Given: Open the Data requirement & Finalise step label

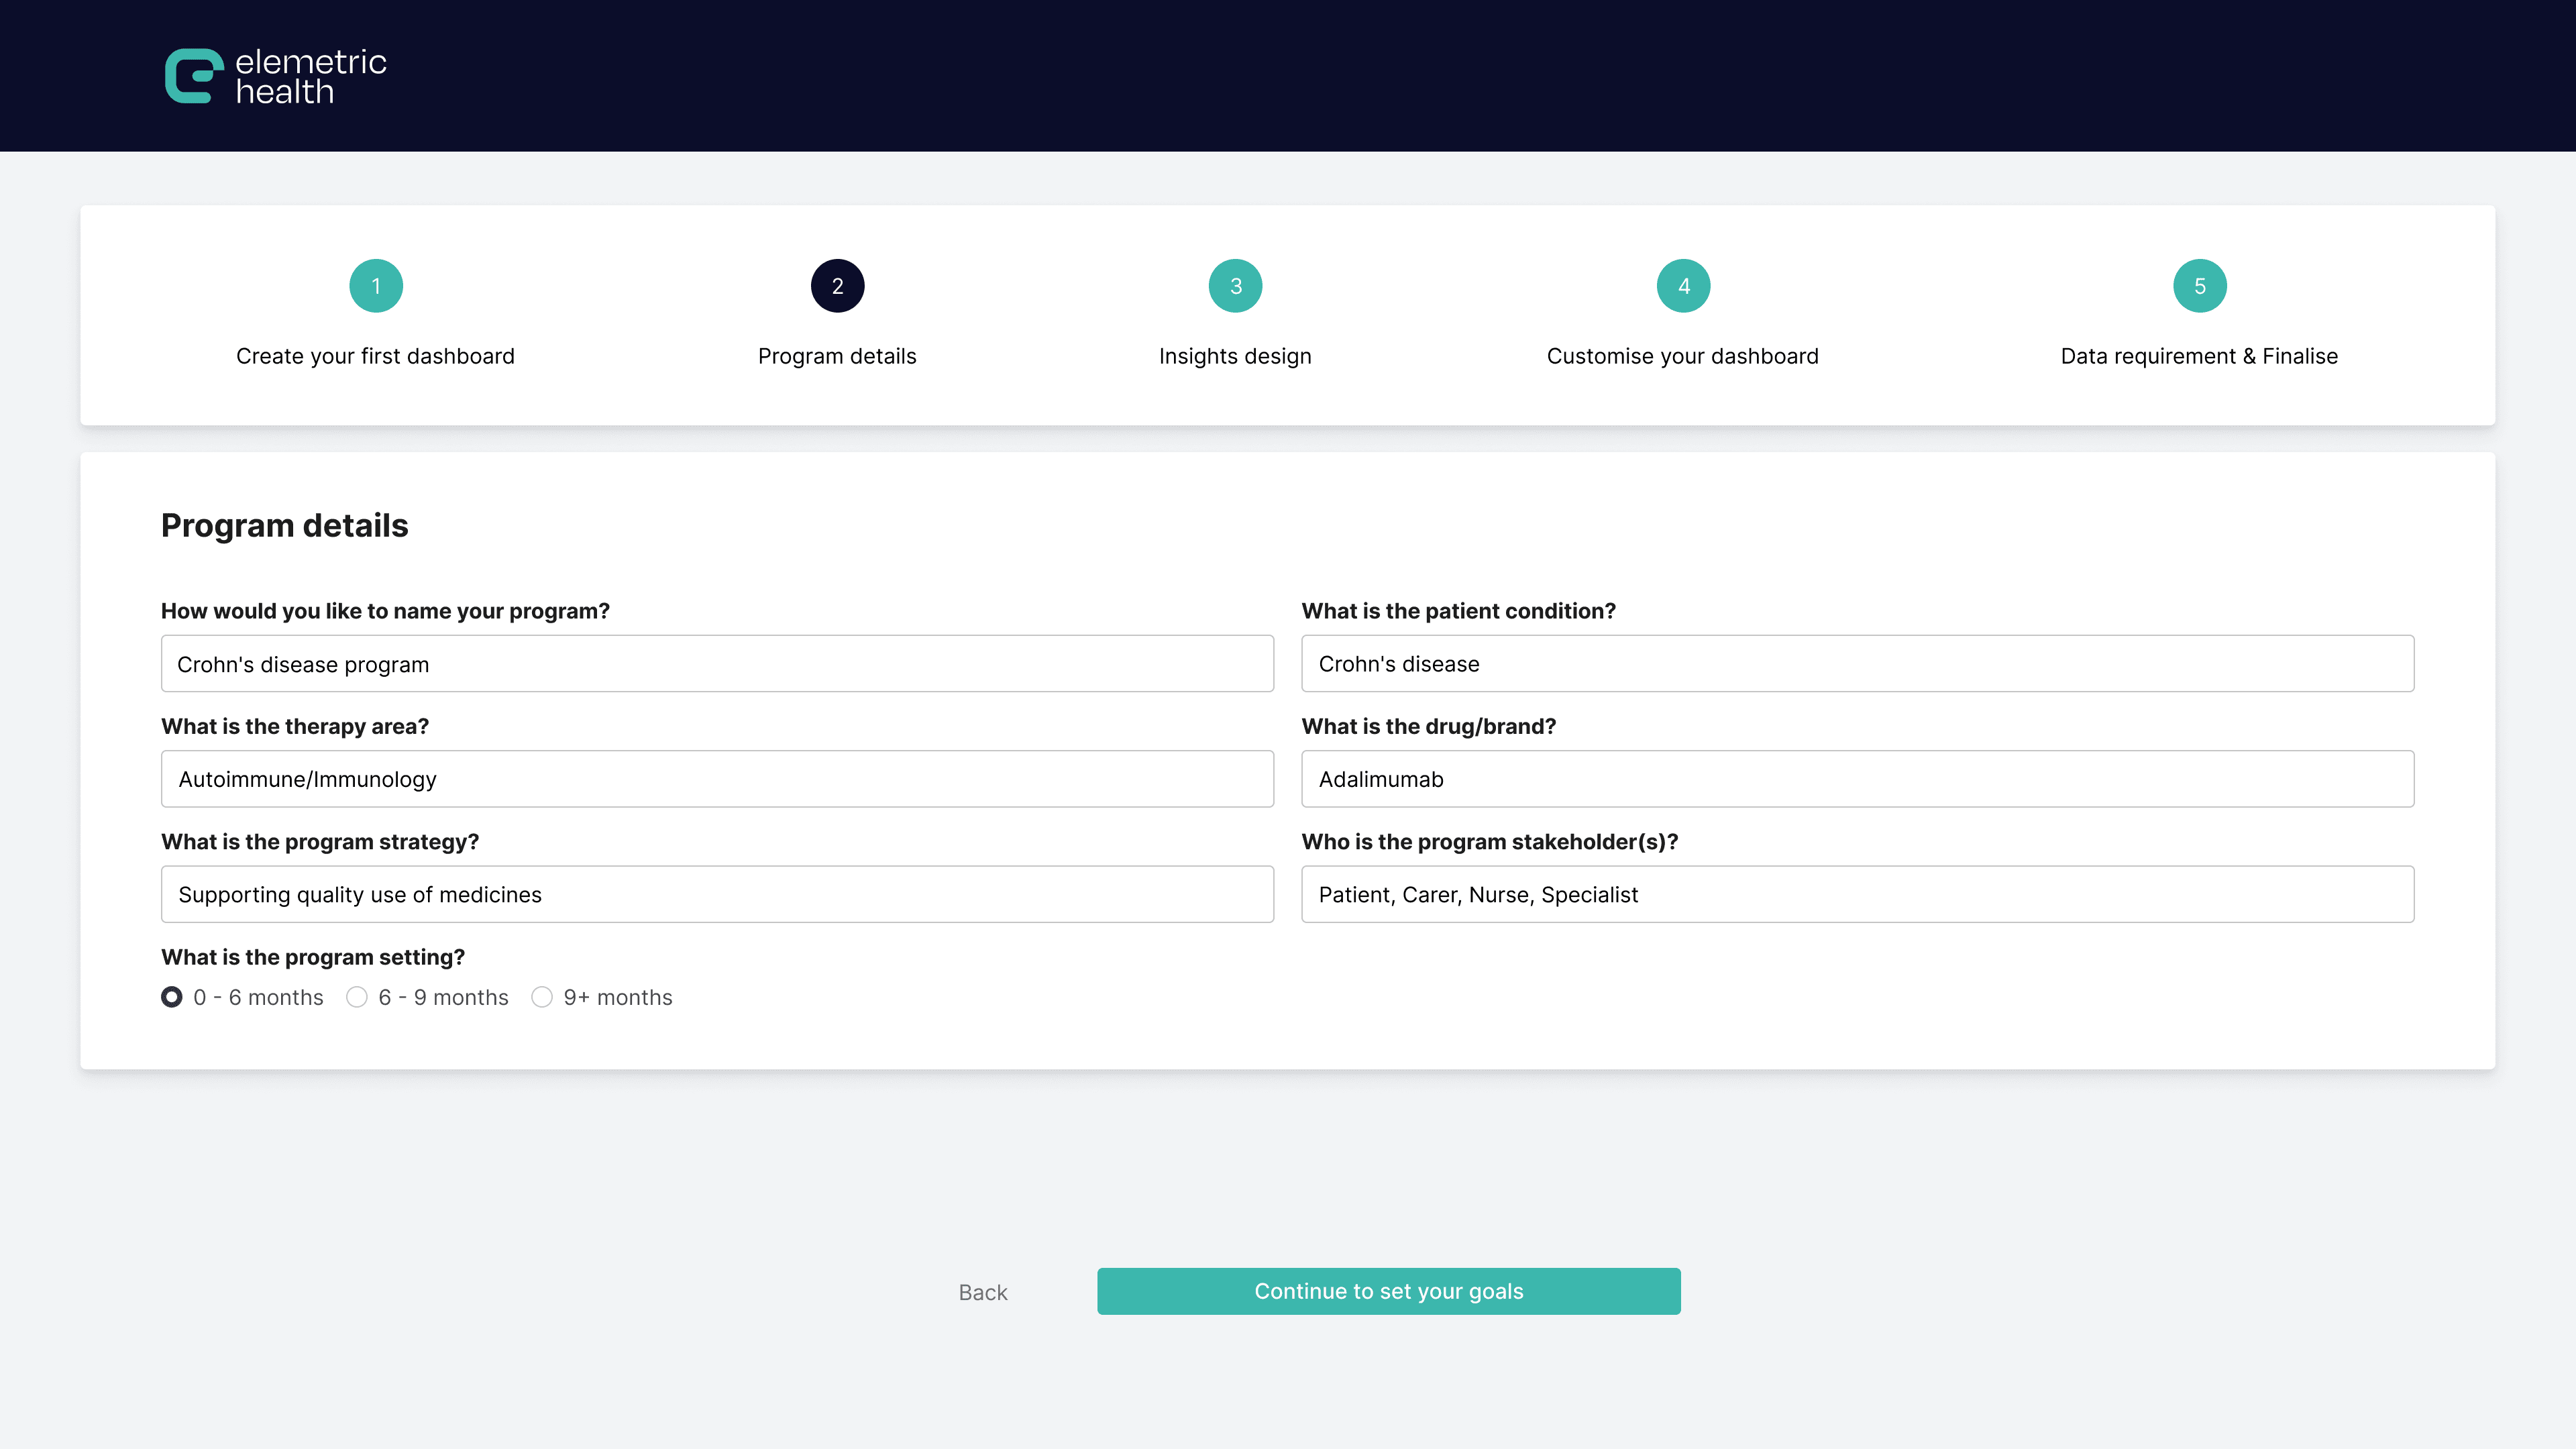Looking at the screenshot, I should tap(2199, 356).
